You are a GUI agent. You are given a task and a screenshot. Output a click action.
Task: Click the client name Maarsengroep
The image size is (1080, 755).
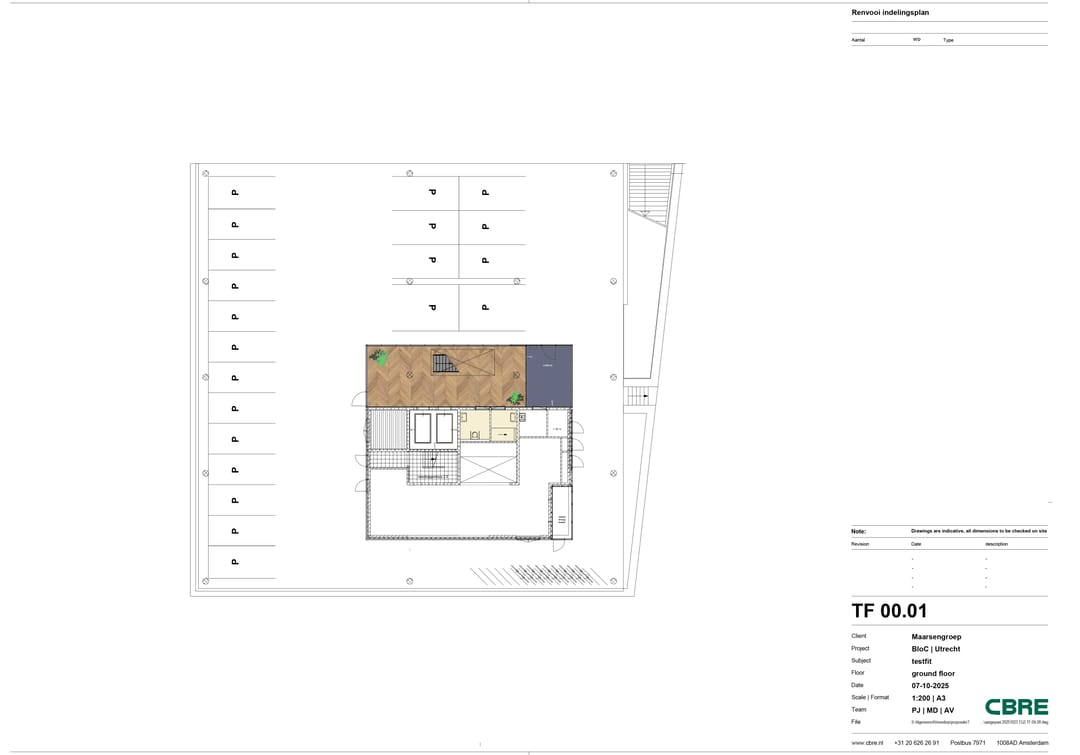936,636
